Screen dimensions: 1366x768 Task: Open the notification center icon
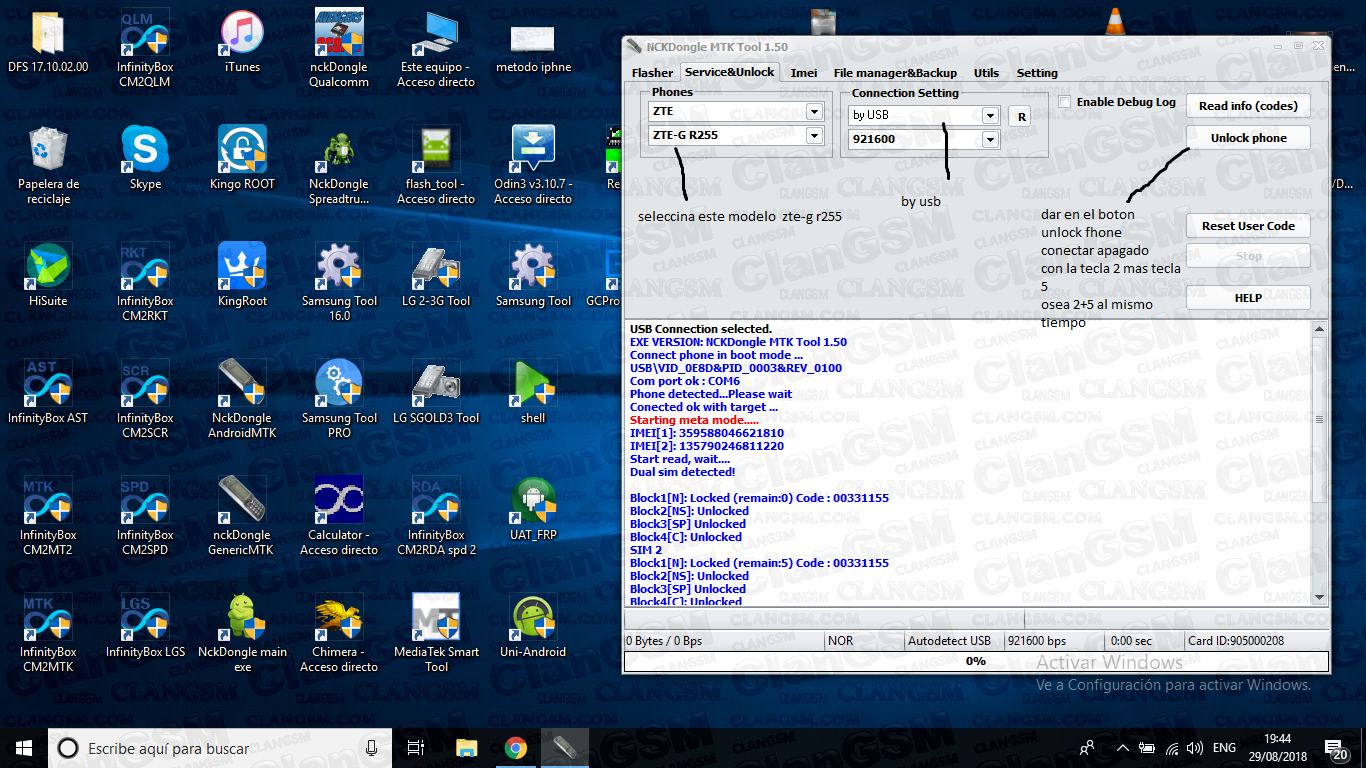1338,748
